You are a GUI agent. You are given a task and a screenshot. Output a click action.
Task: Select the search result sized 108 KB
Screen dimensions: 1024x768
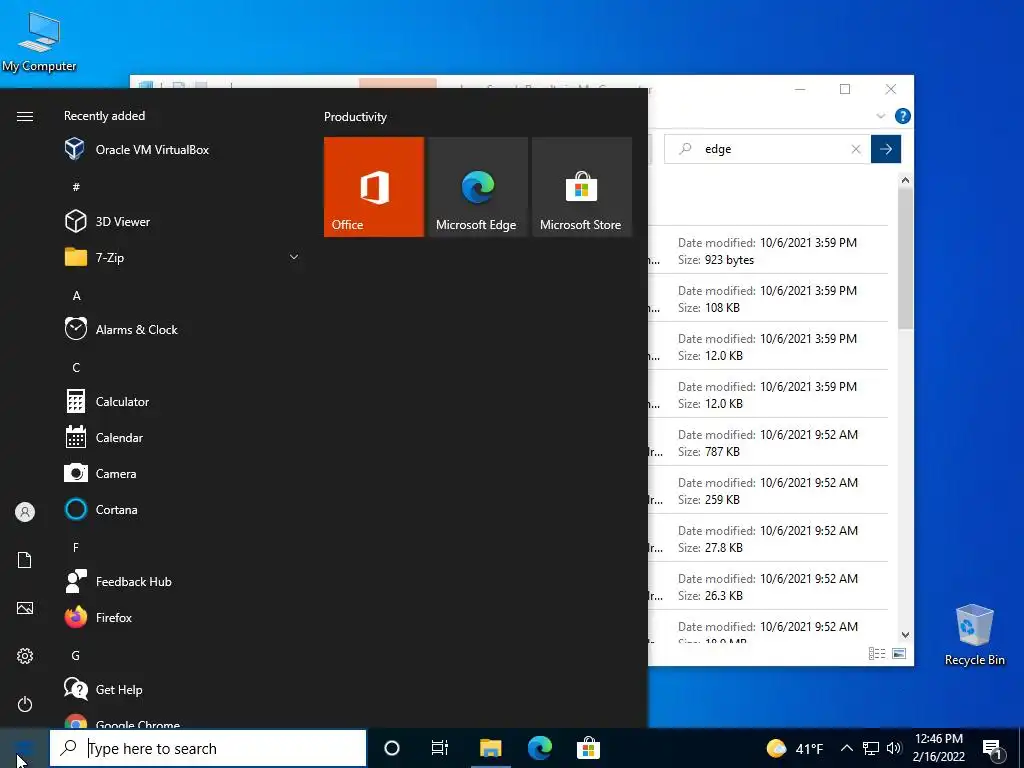click(x=767, y=298)
